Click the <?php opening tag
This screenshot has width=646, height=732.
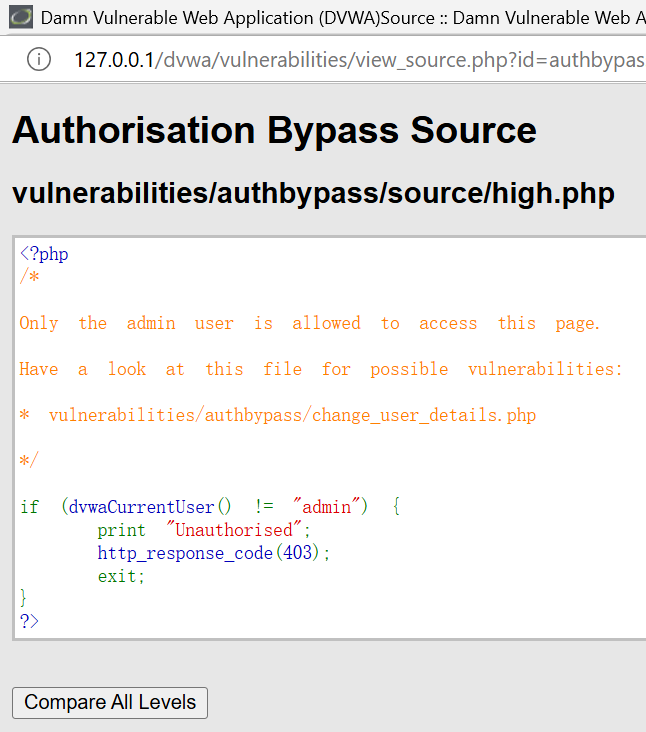pos(44,254)
